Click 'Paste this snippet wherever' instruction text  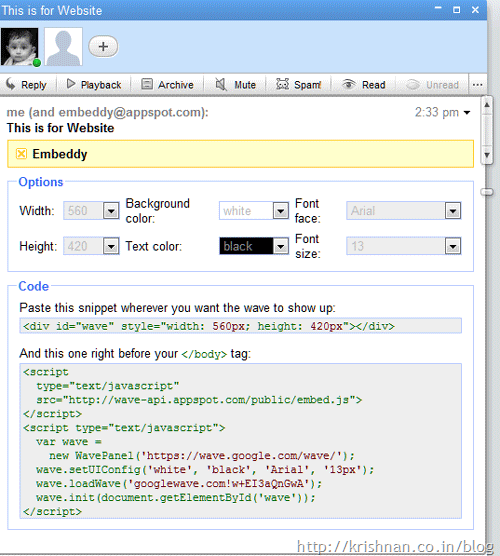(177, 308)
